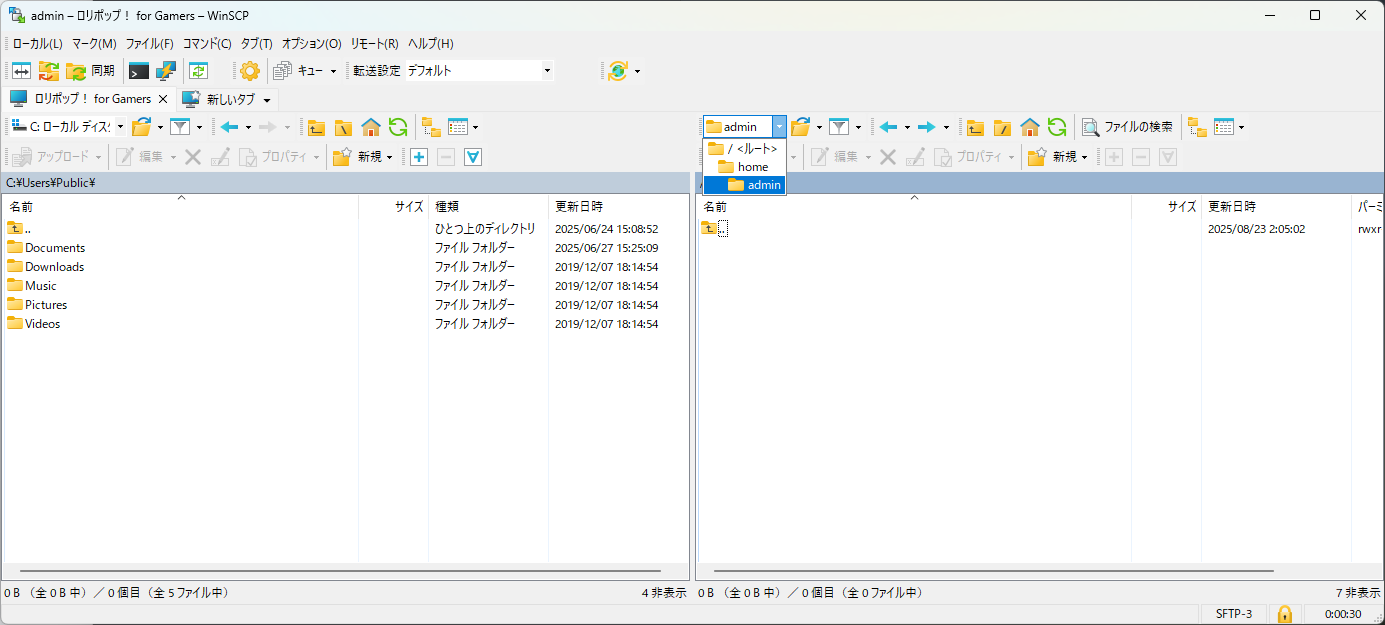Open the オプション(O) menu
The width and height of the screenshot is (1385, 625).
(x=311, y=44)
